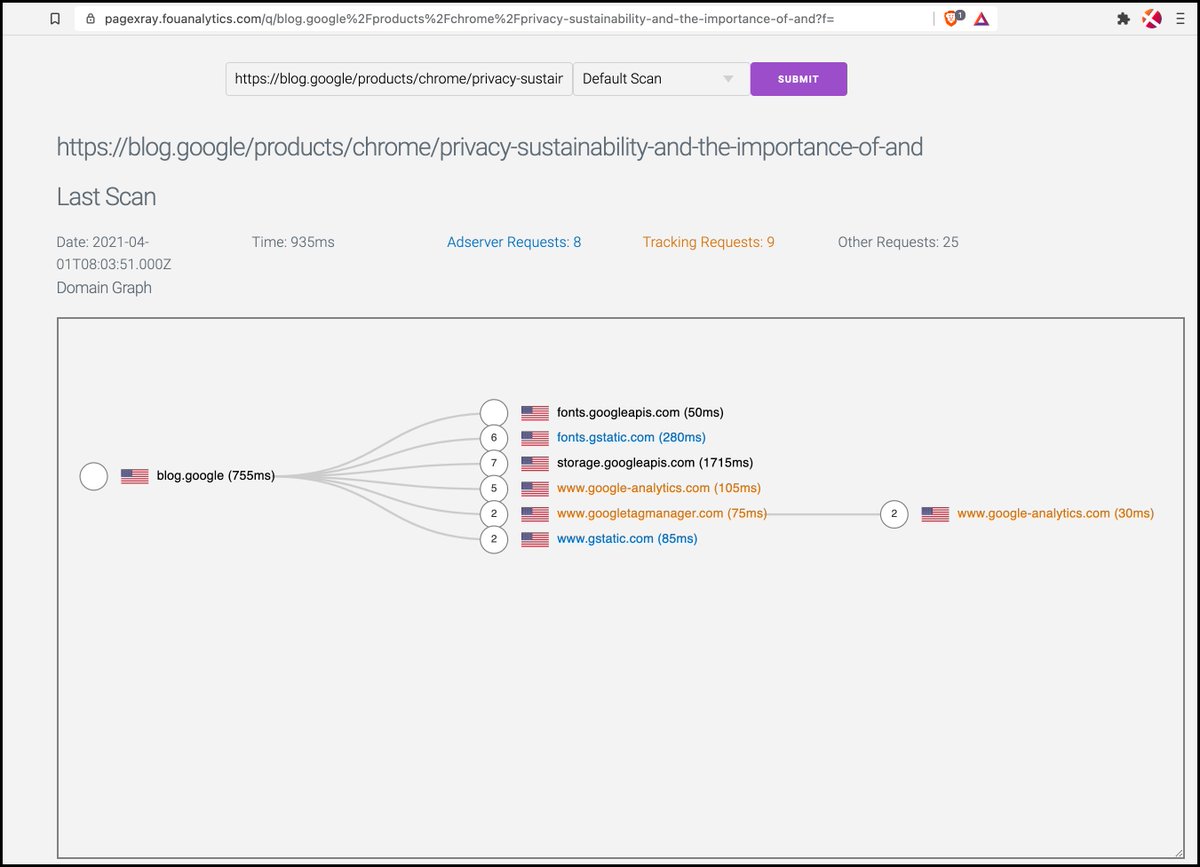Click the URL scan input field

(x=399, y=79)
